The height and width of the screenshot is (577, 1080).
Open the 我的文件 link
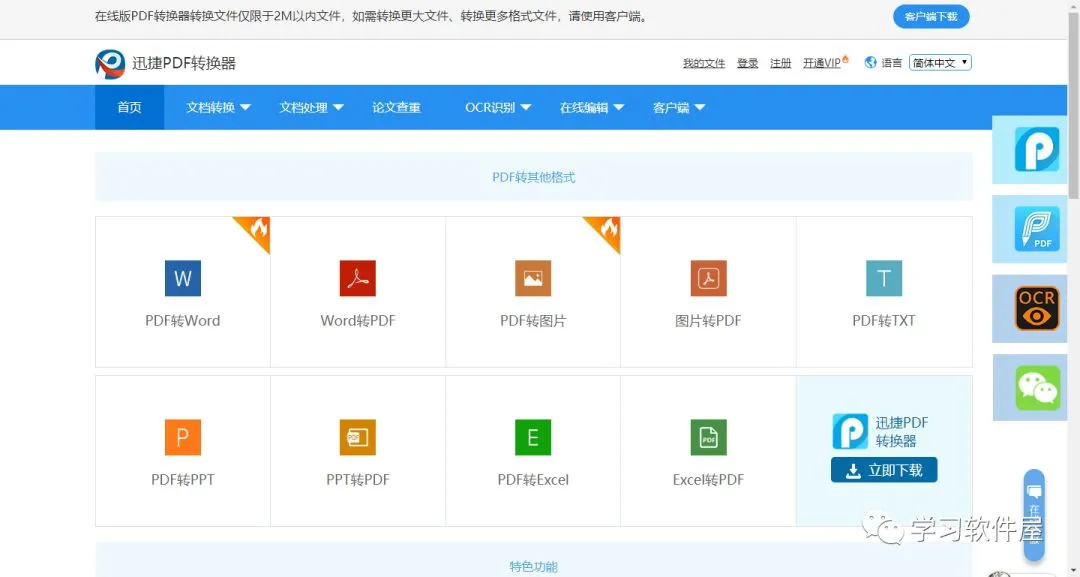[x=704, y=63]
